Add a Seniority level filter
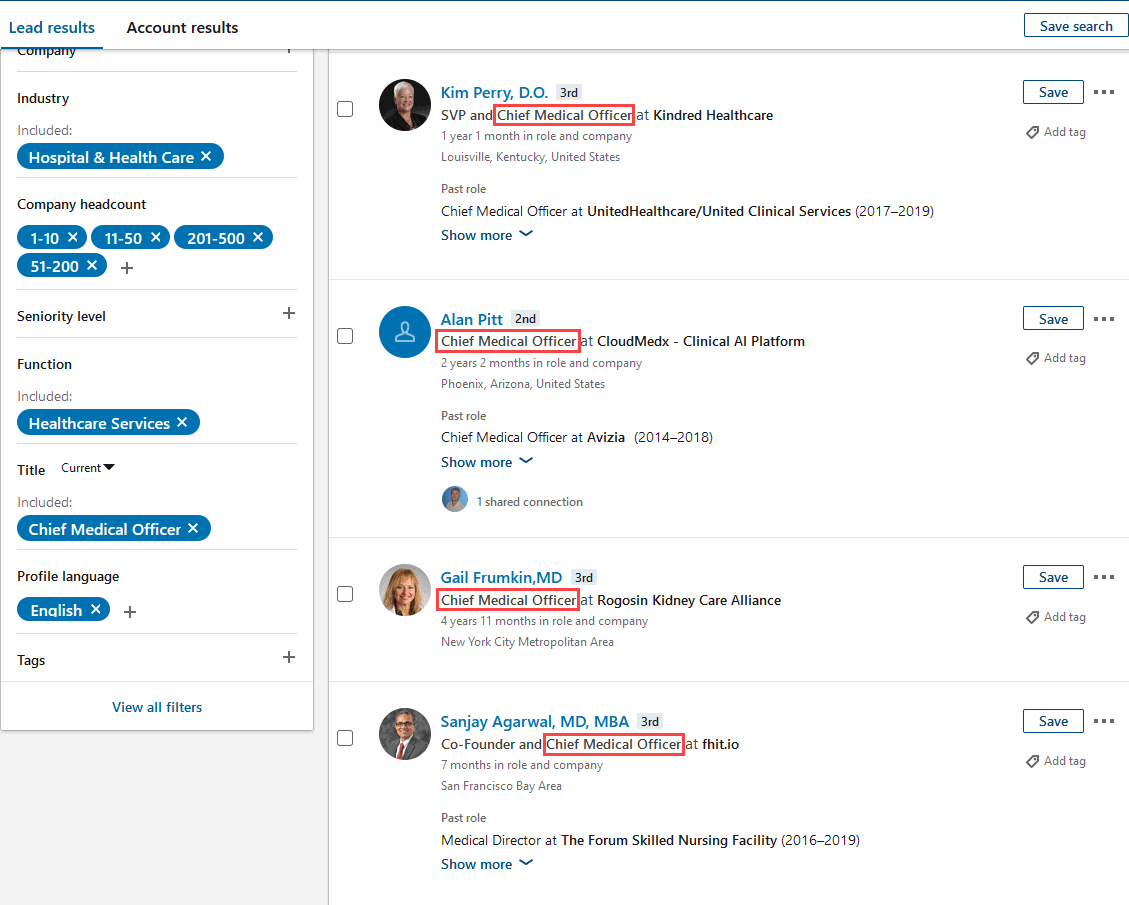This screenshot has width=1129, height=905. tap(289, 313)
